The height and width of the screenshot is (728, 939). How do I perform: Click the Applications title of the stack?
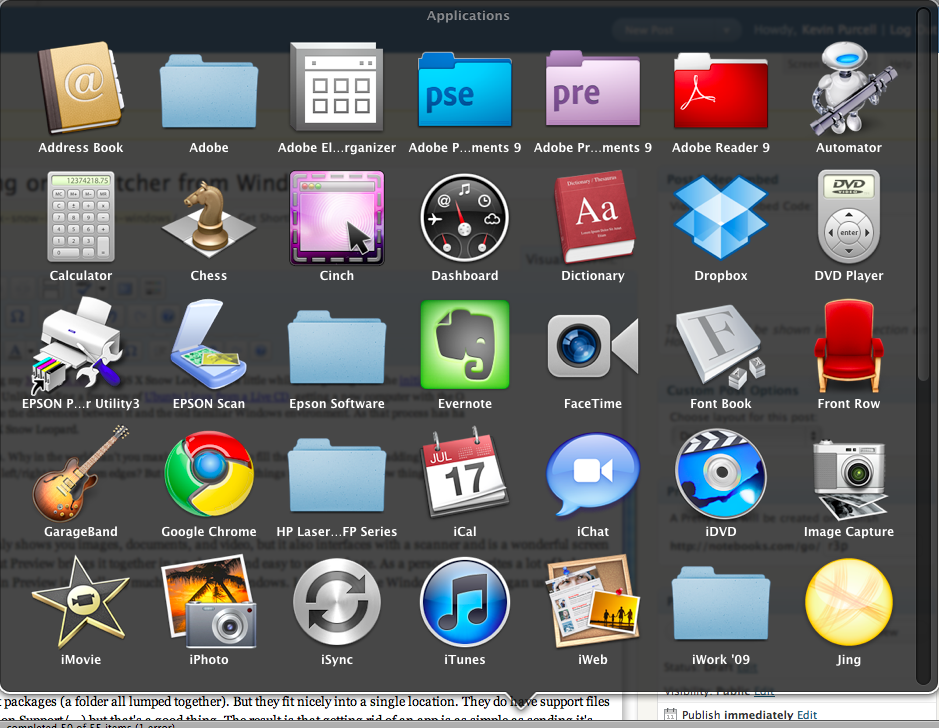point(468,16)
